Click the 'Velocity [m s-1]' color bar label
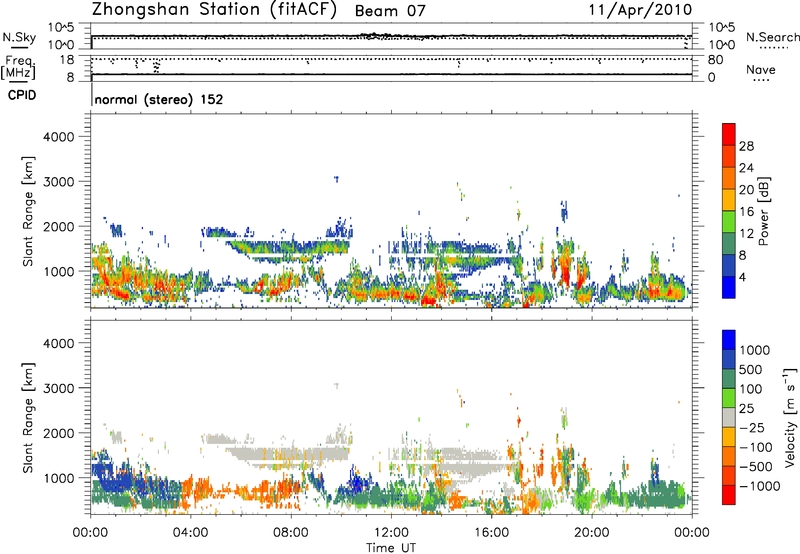Viewport: 800px width, 554px height. (x=789, y=417)
